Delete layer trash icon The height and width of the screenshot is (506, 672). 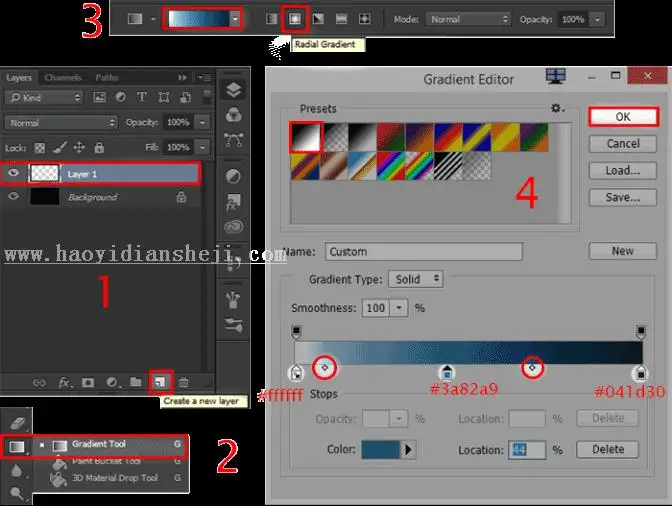(x=183, y=382)
